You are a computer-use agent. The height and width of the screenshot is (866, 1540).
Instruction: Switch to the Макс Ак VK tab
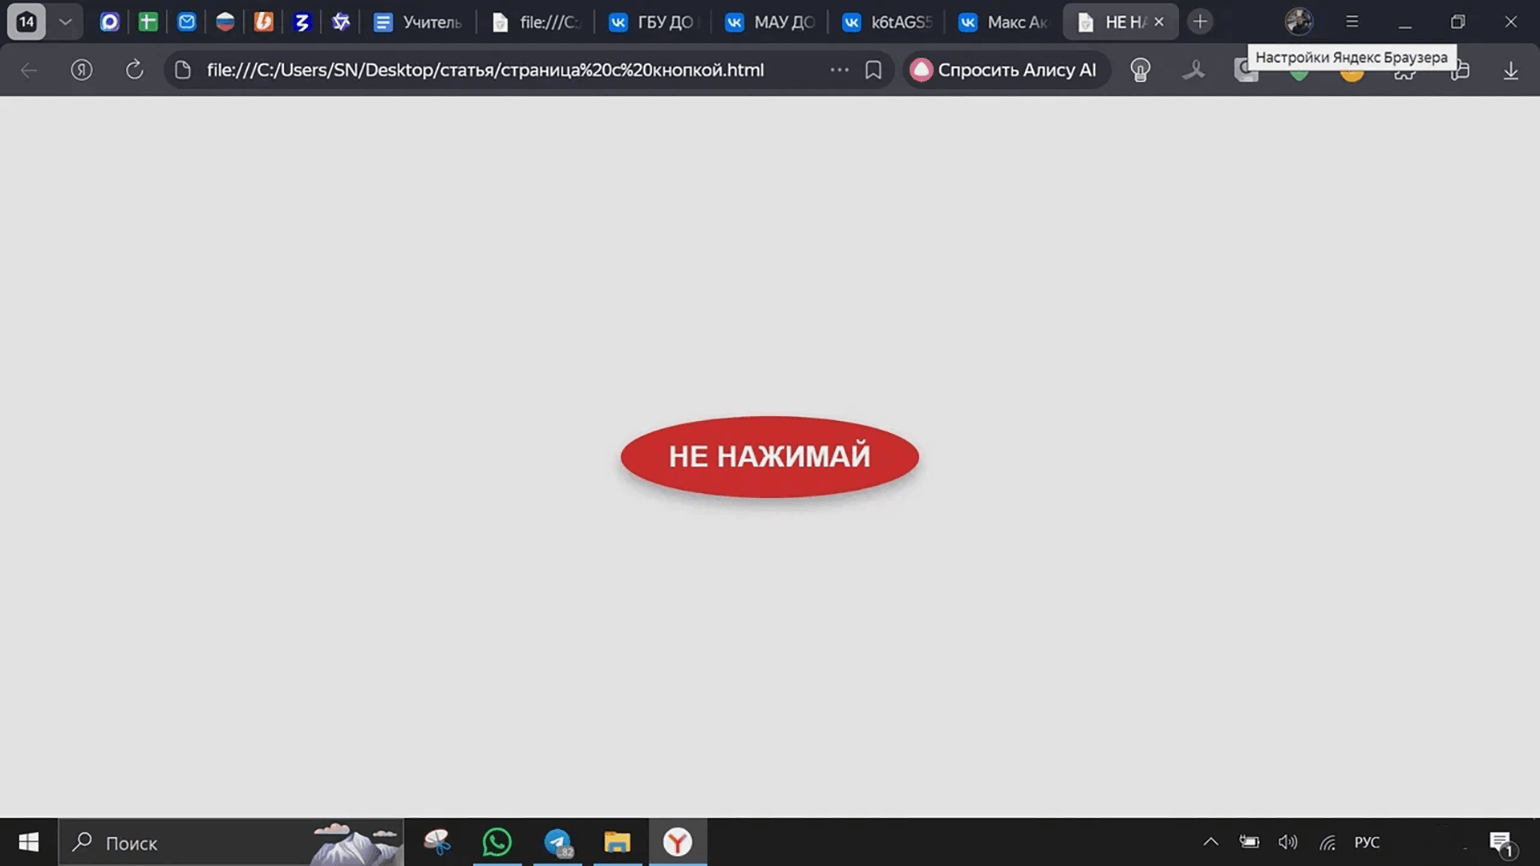tap(1004, 22)
